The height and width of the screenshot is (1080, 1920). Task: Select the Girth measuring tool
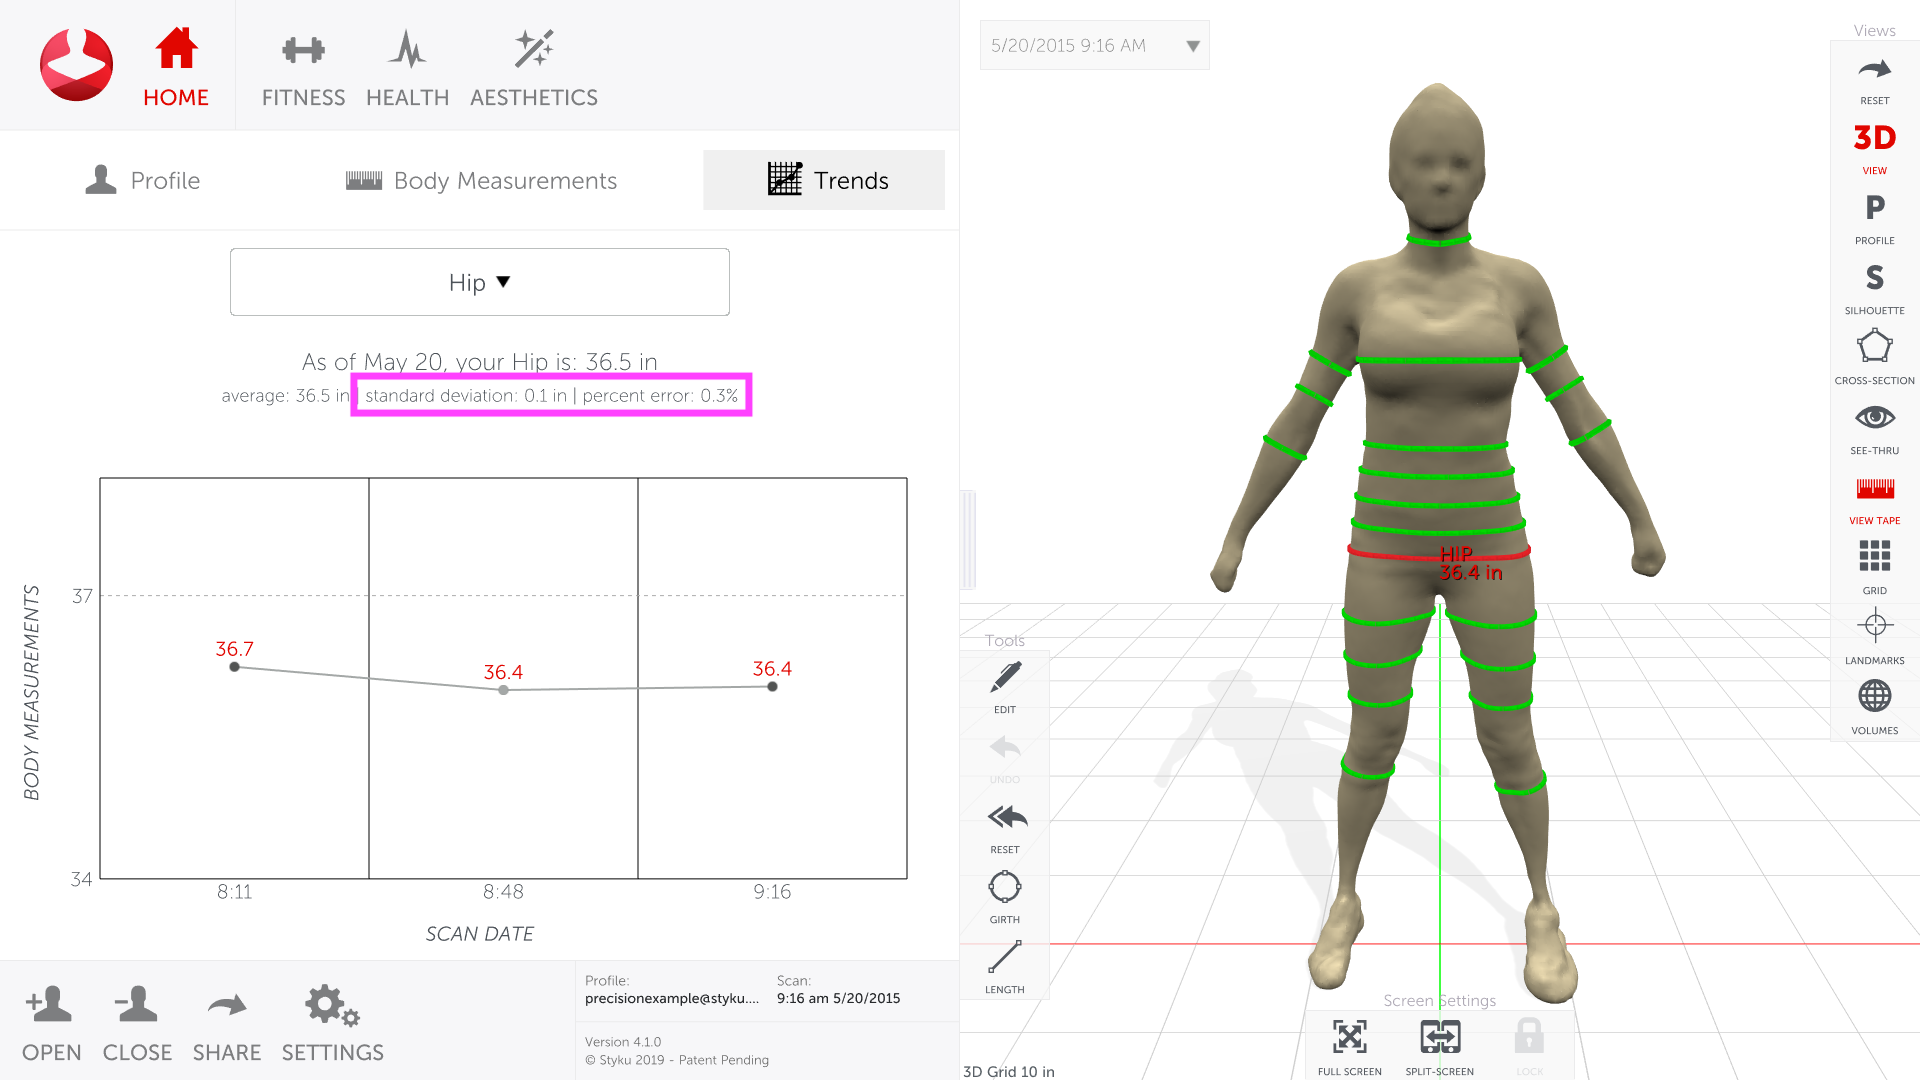[1004, 888]
